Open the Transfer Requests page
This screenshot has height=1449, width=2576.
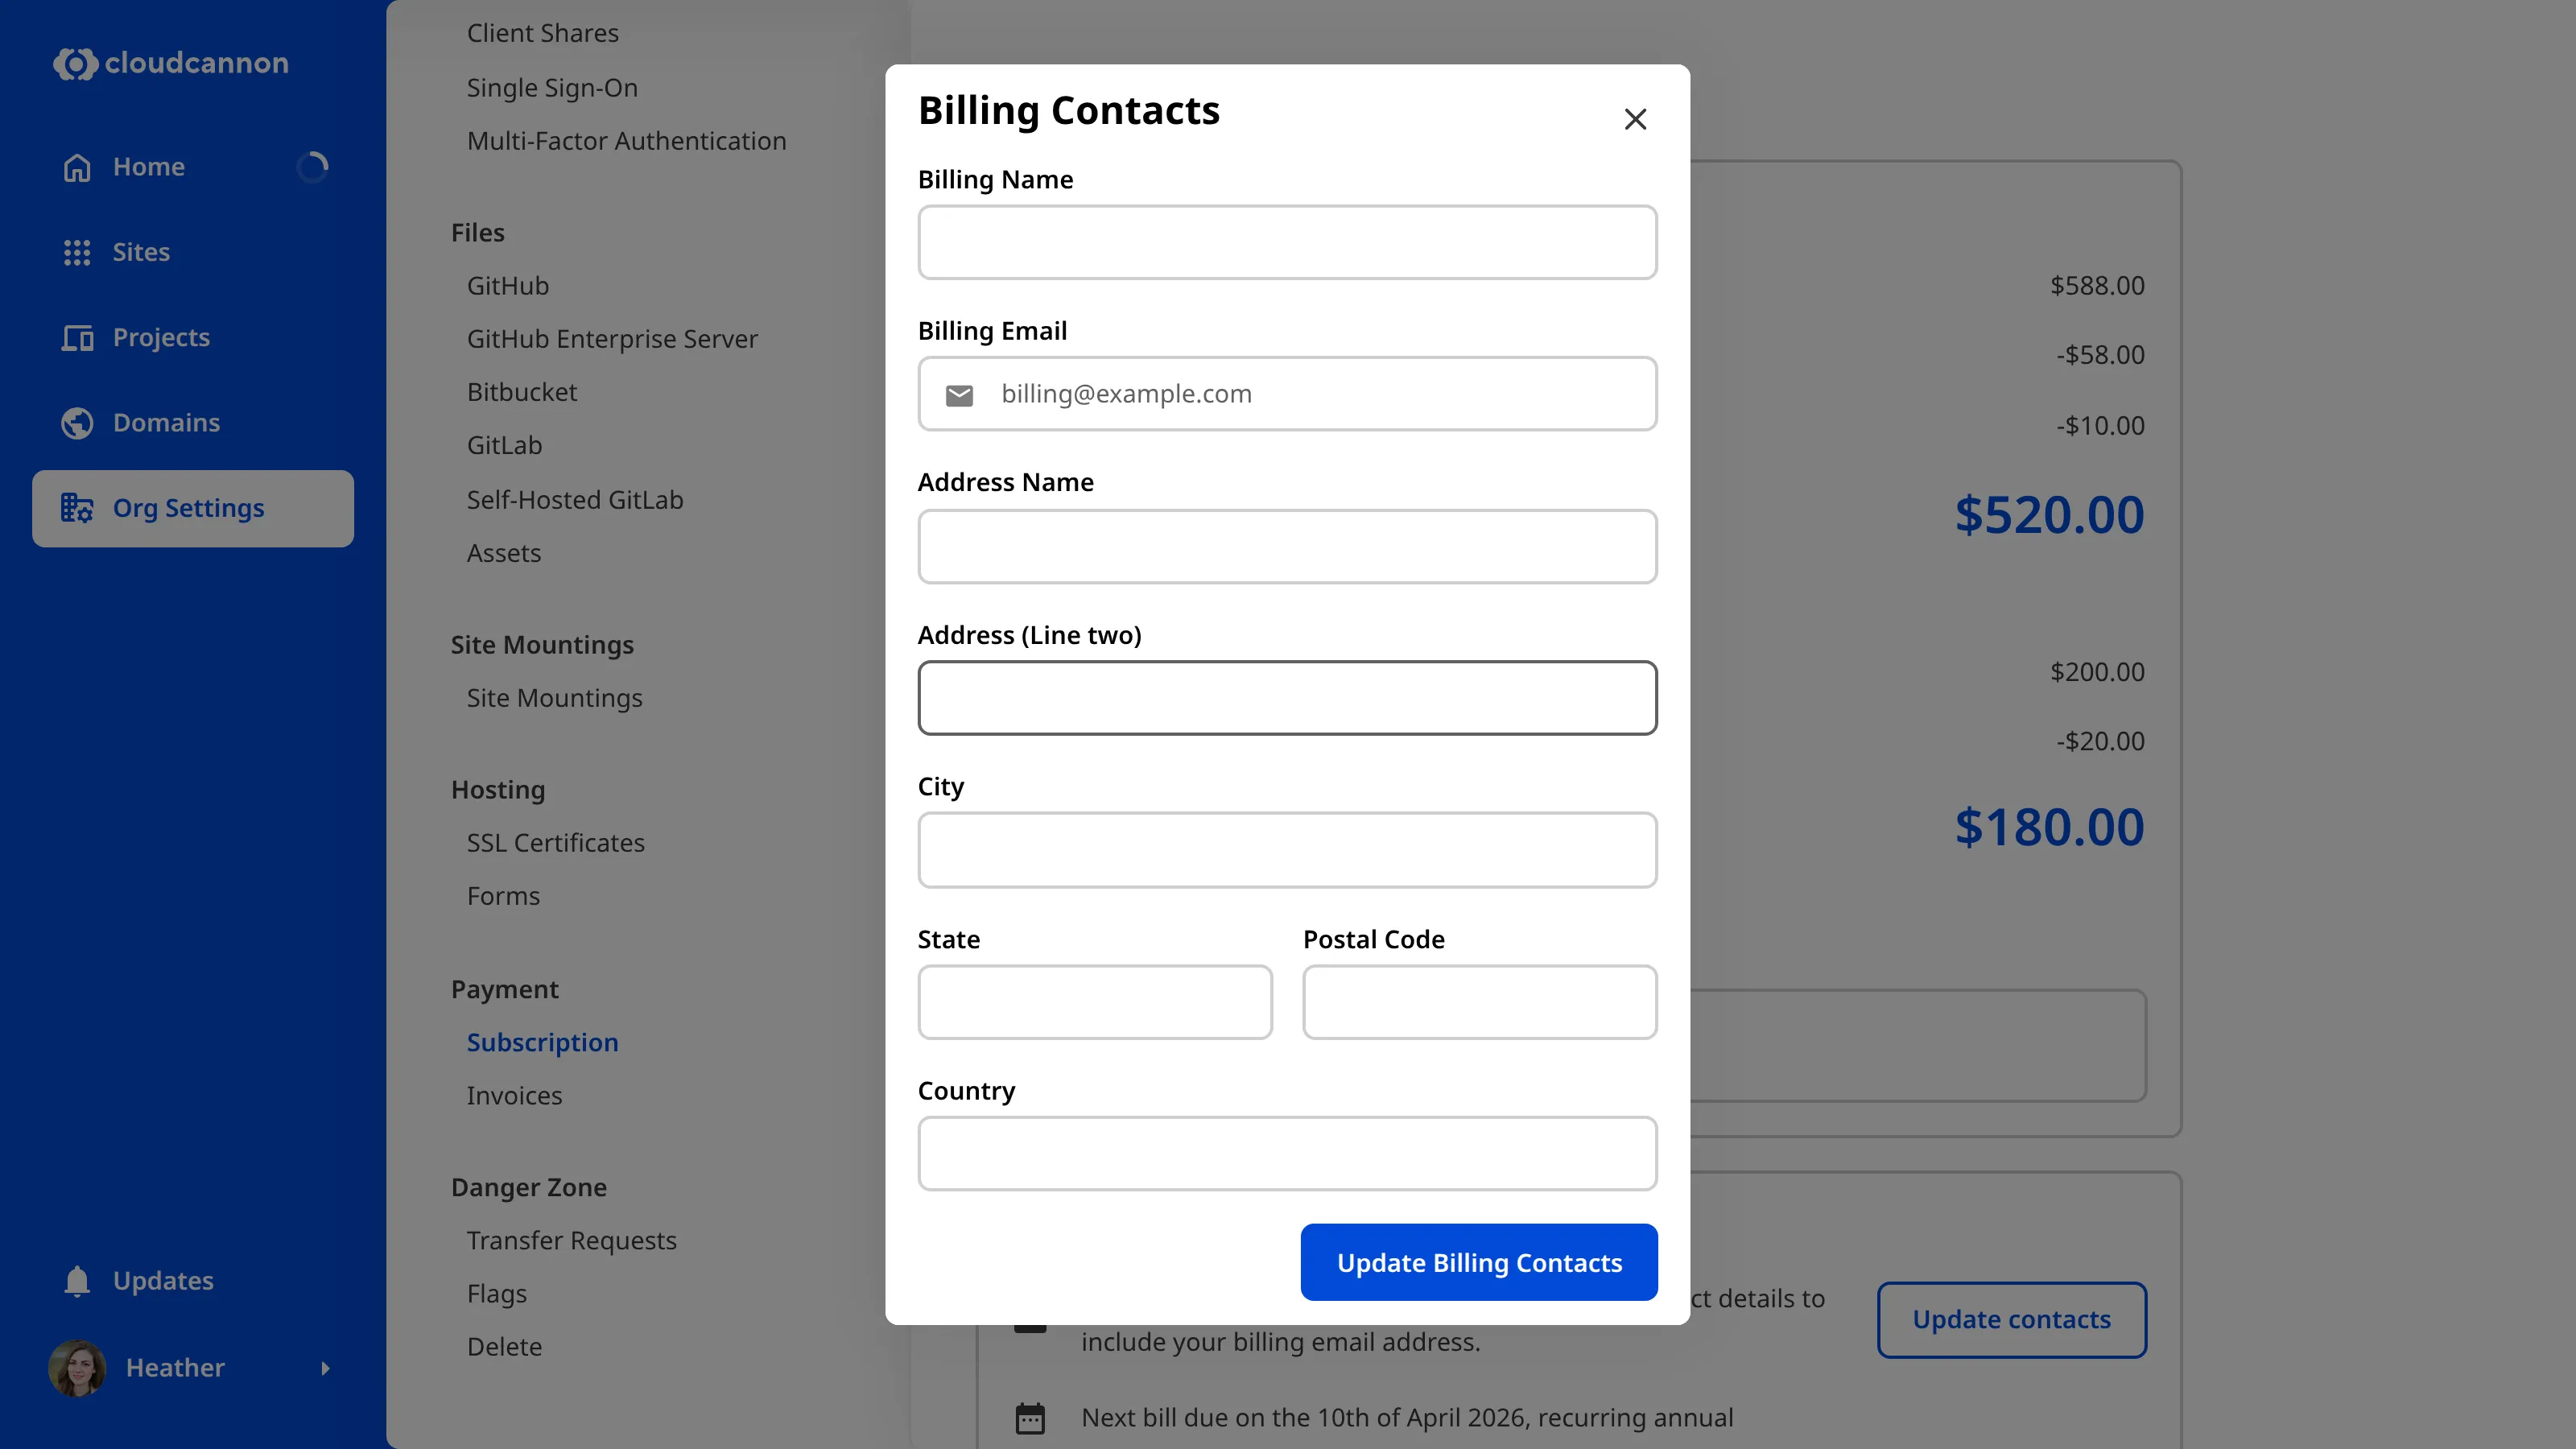coord(571,1240)
